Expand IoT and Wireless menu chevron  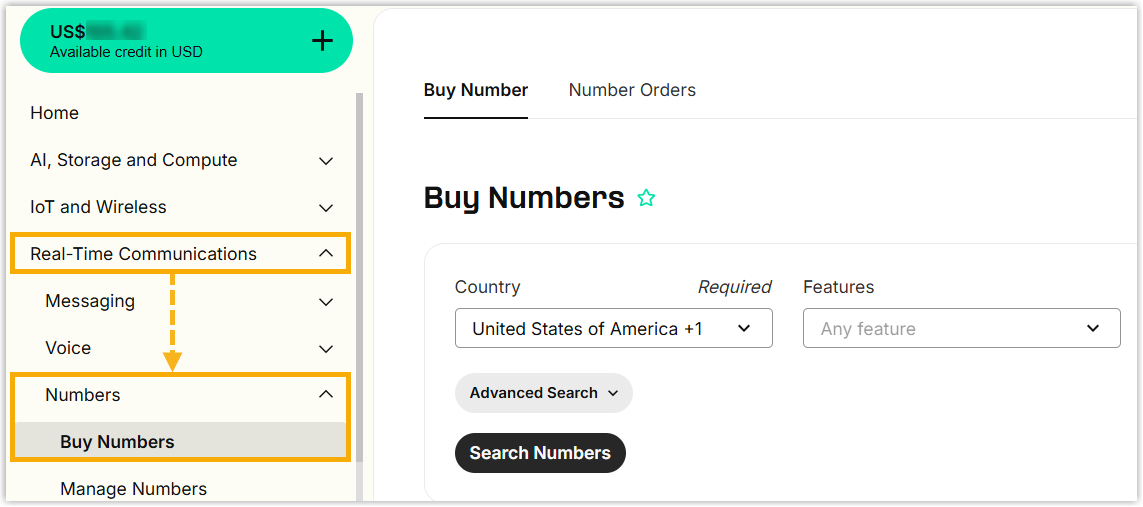click(x=326, y=208)
